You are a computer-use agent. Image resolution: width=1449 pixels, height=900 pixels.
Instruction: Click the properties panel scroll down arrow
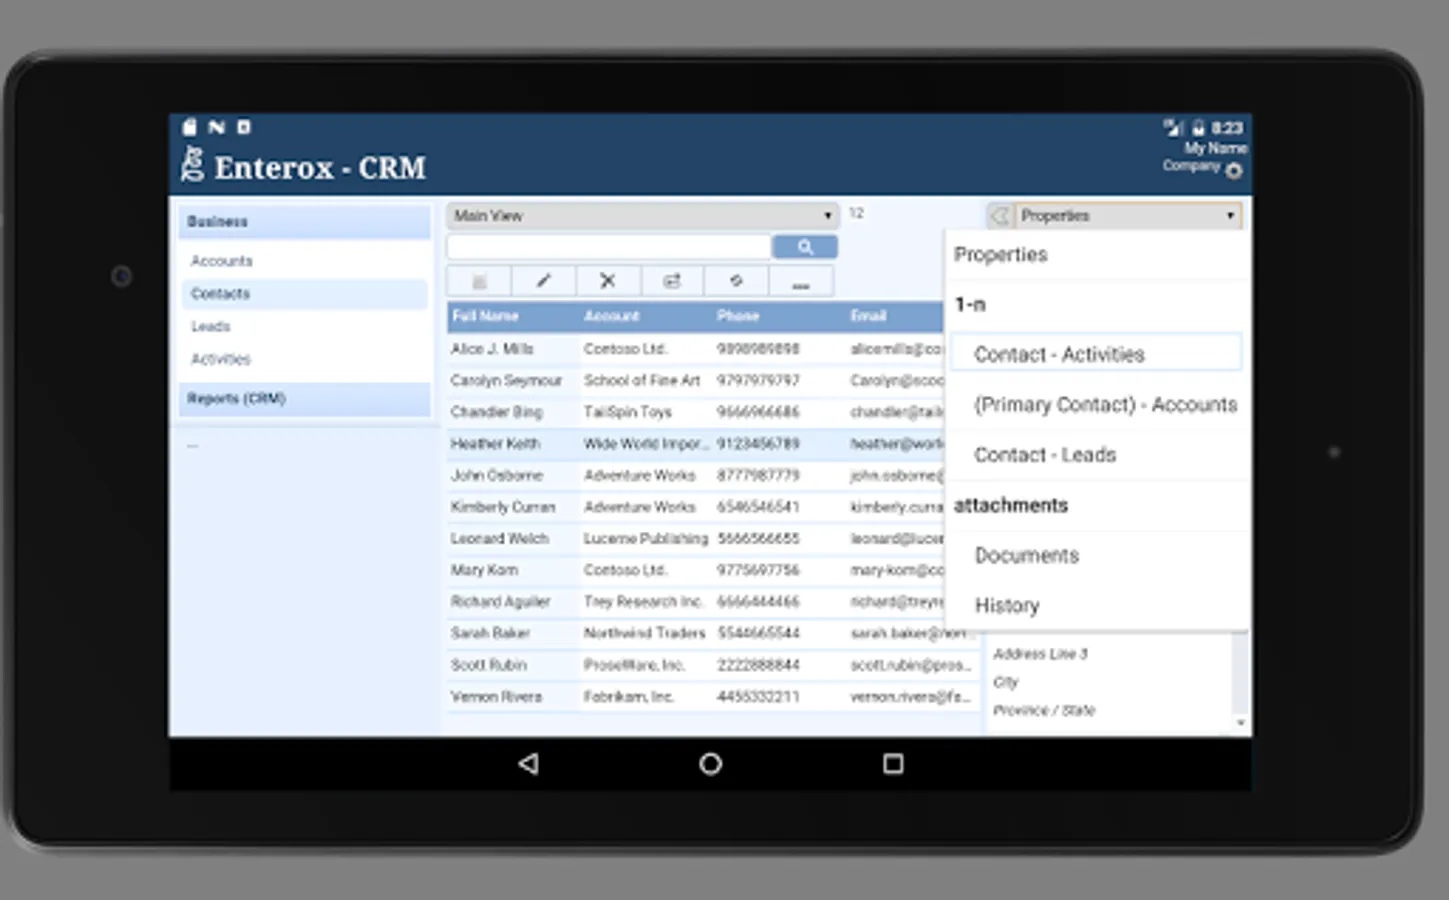[x=1241, y=723]
